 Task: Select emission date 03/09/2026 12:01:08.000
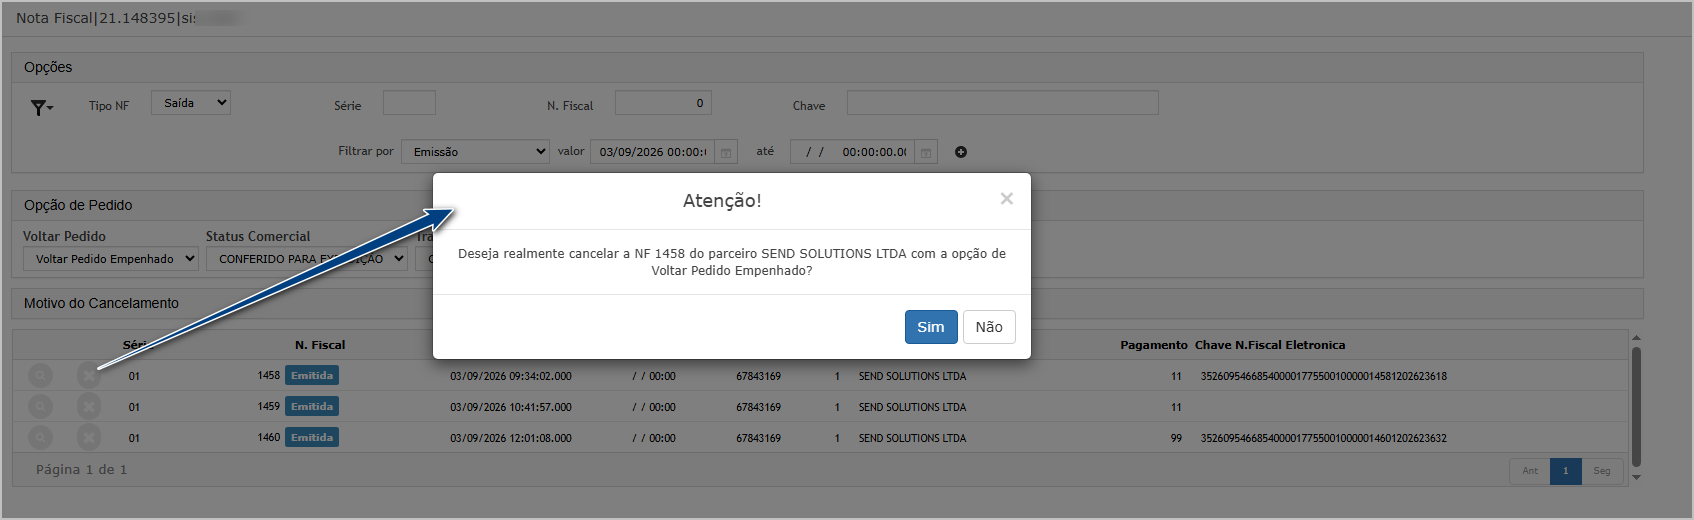(x=511, y=438)
